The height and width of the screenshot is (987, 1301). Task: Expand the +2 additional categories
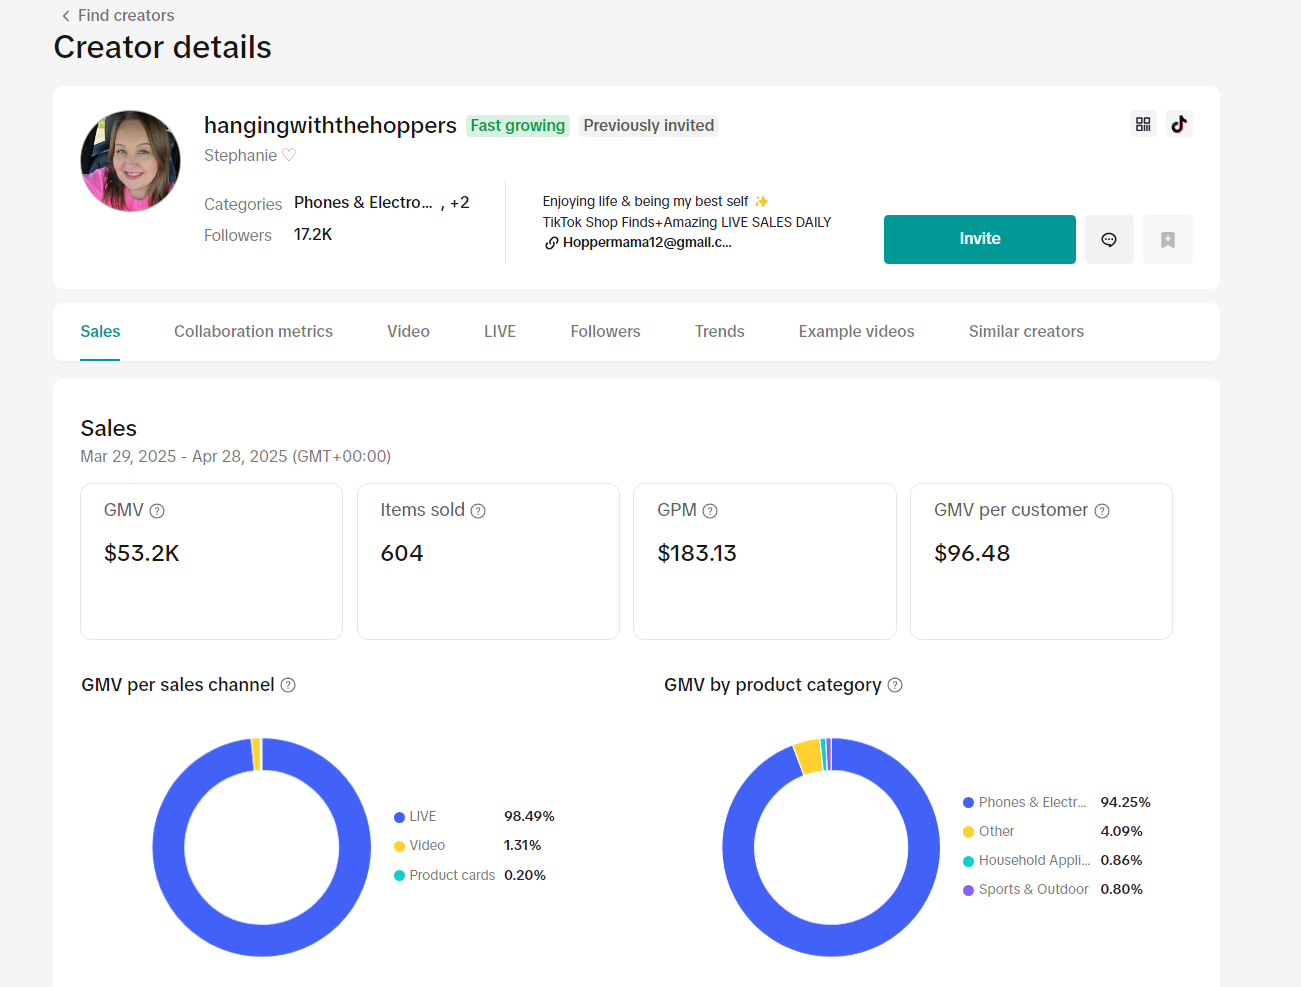click(x=459, y=203)
